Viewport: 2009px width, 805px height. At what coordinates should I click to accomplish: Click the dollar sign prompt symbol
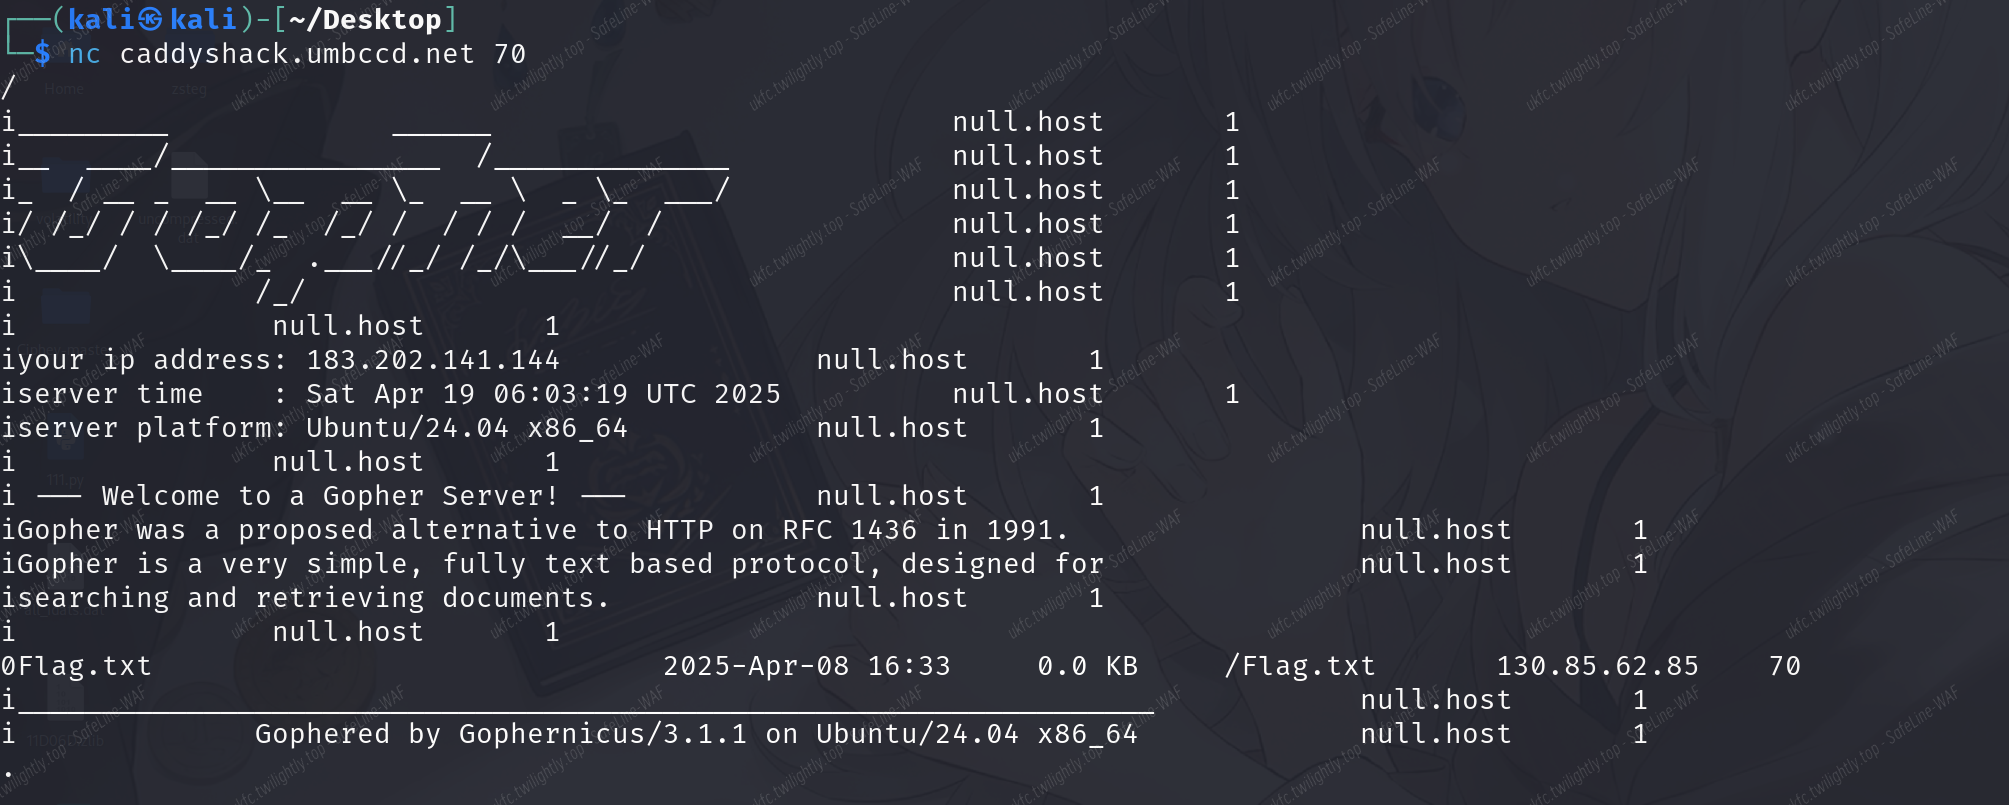[x=42, y=53]
